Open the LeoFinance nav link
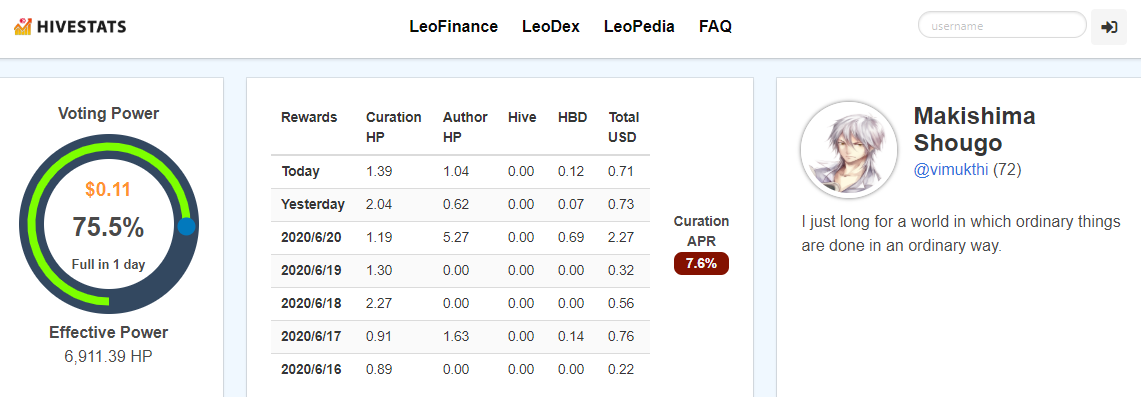The image size is (1141, 397). click(x=453, y=27)
